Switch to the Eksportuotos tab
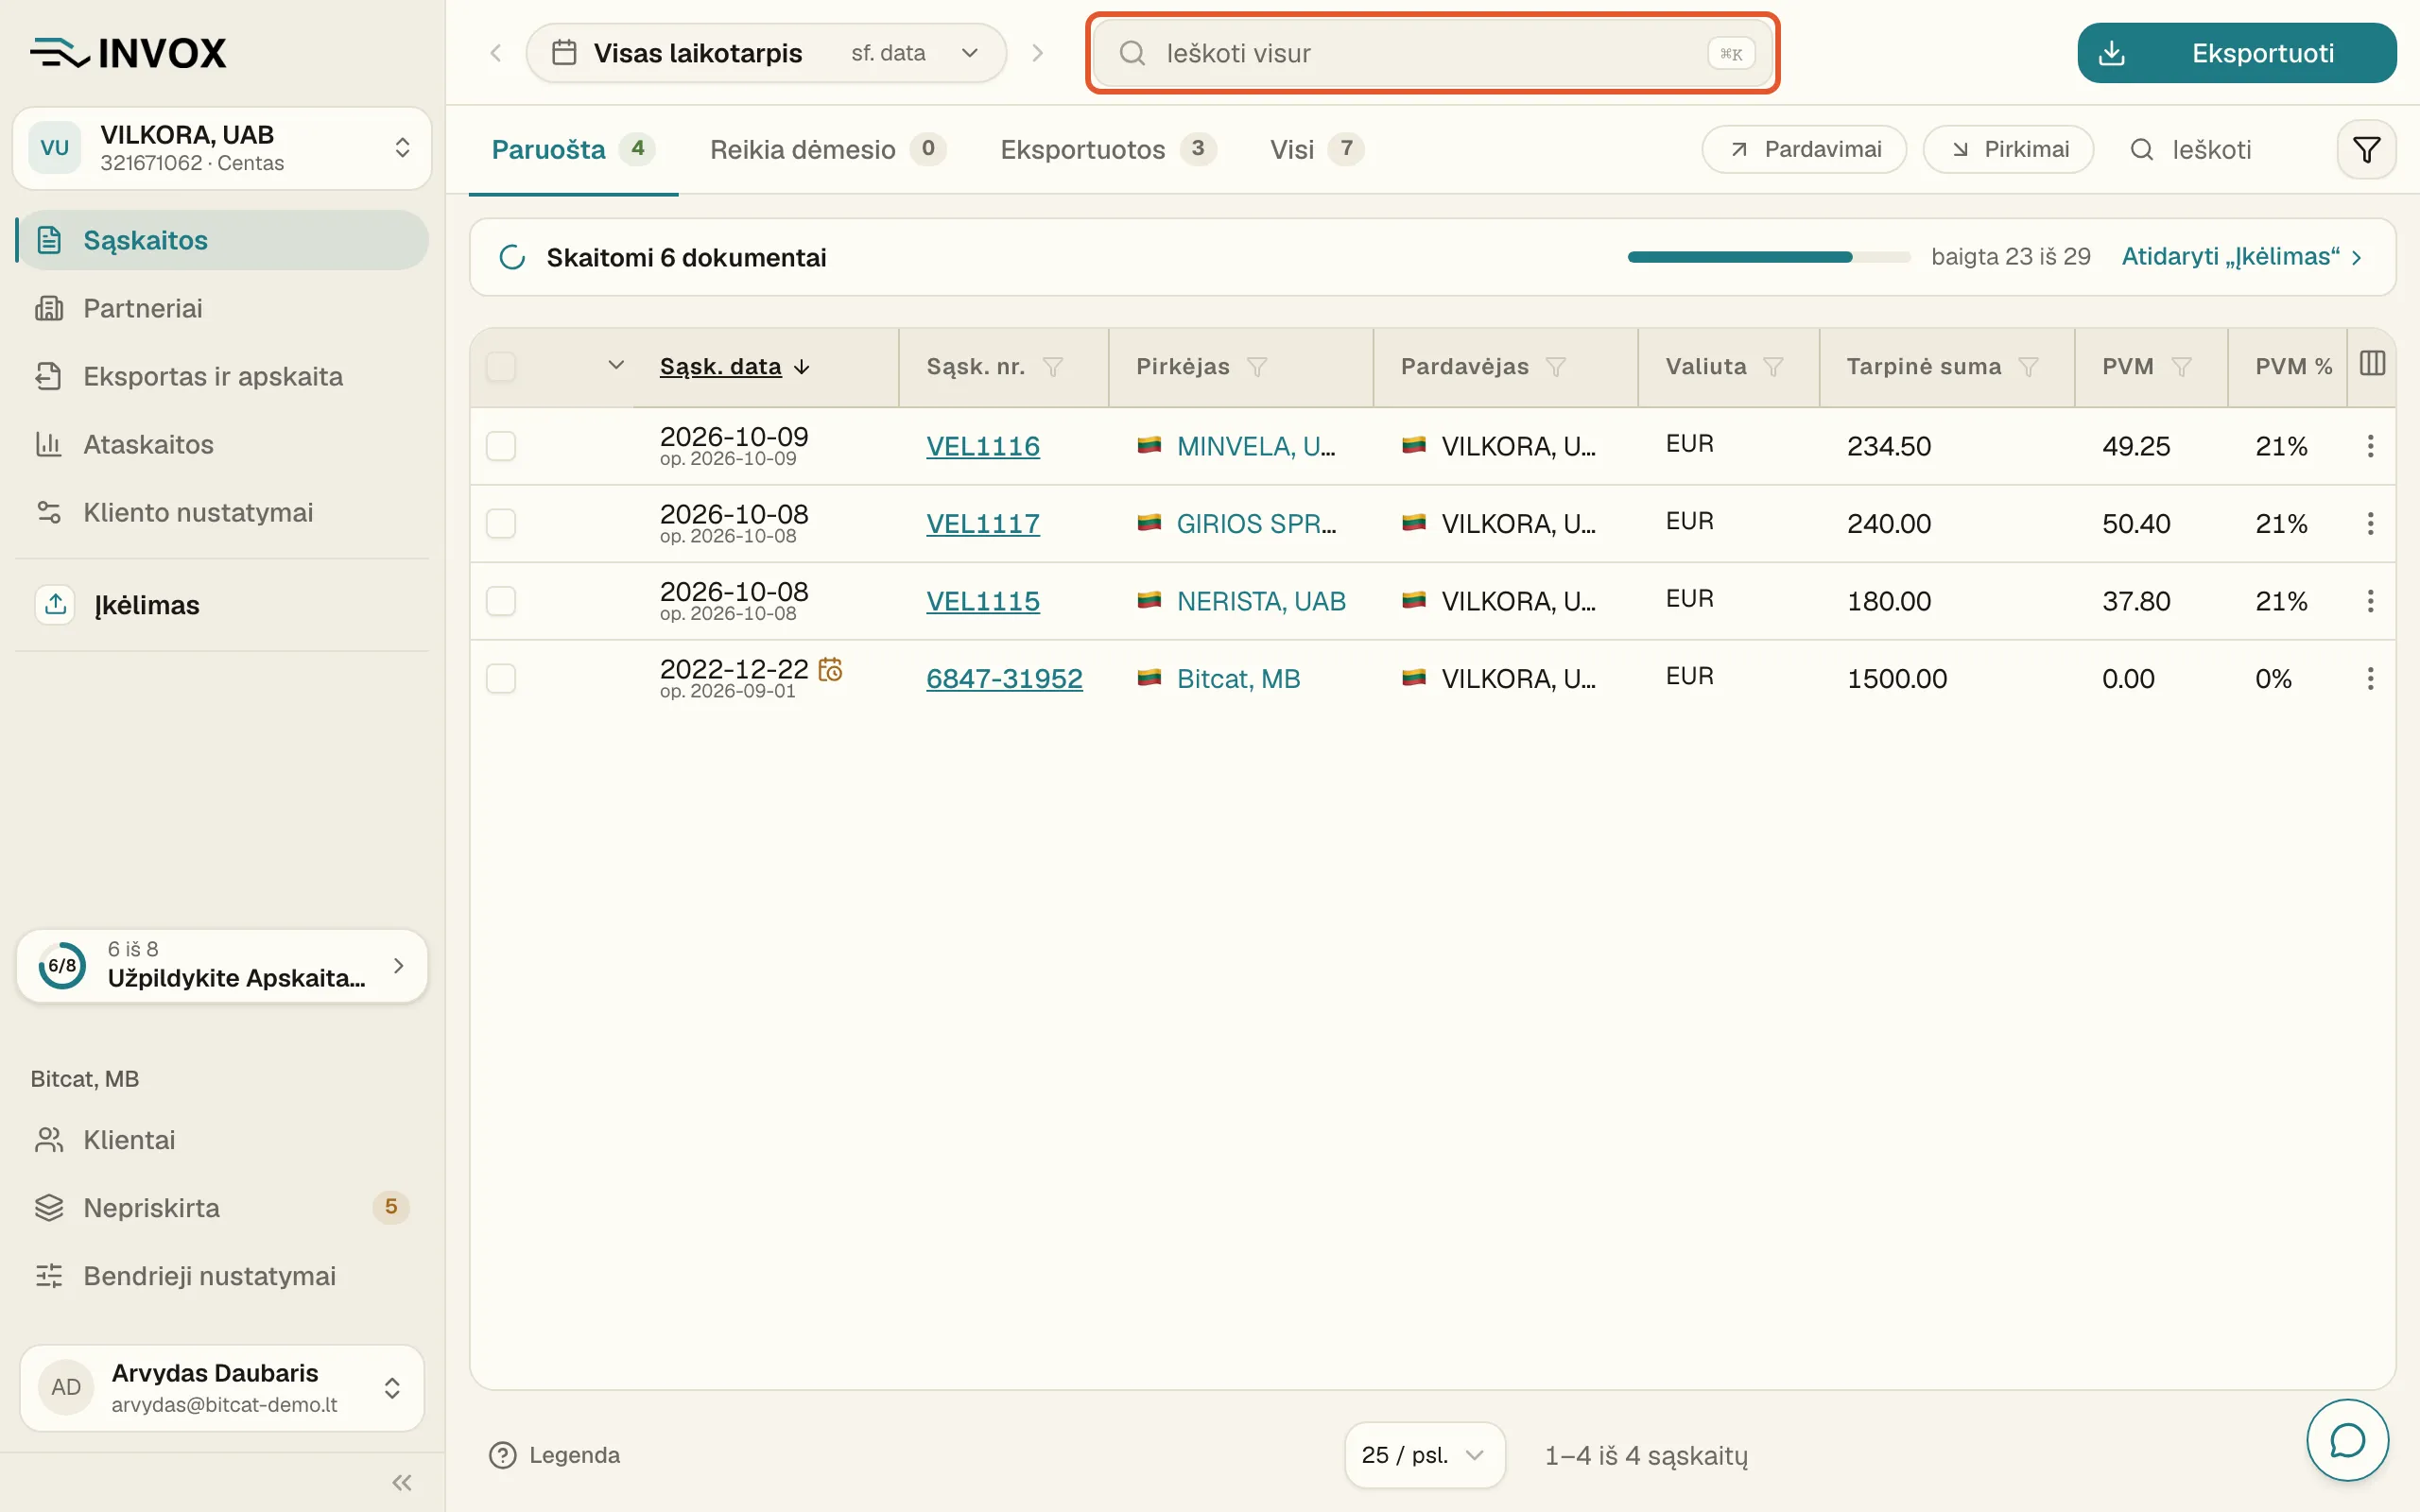 [x=1108, y=150]
